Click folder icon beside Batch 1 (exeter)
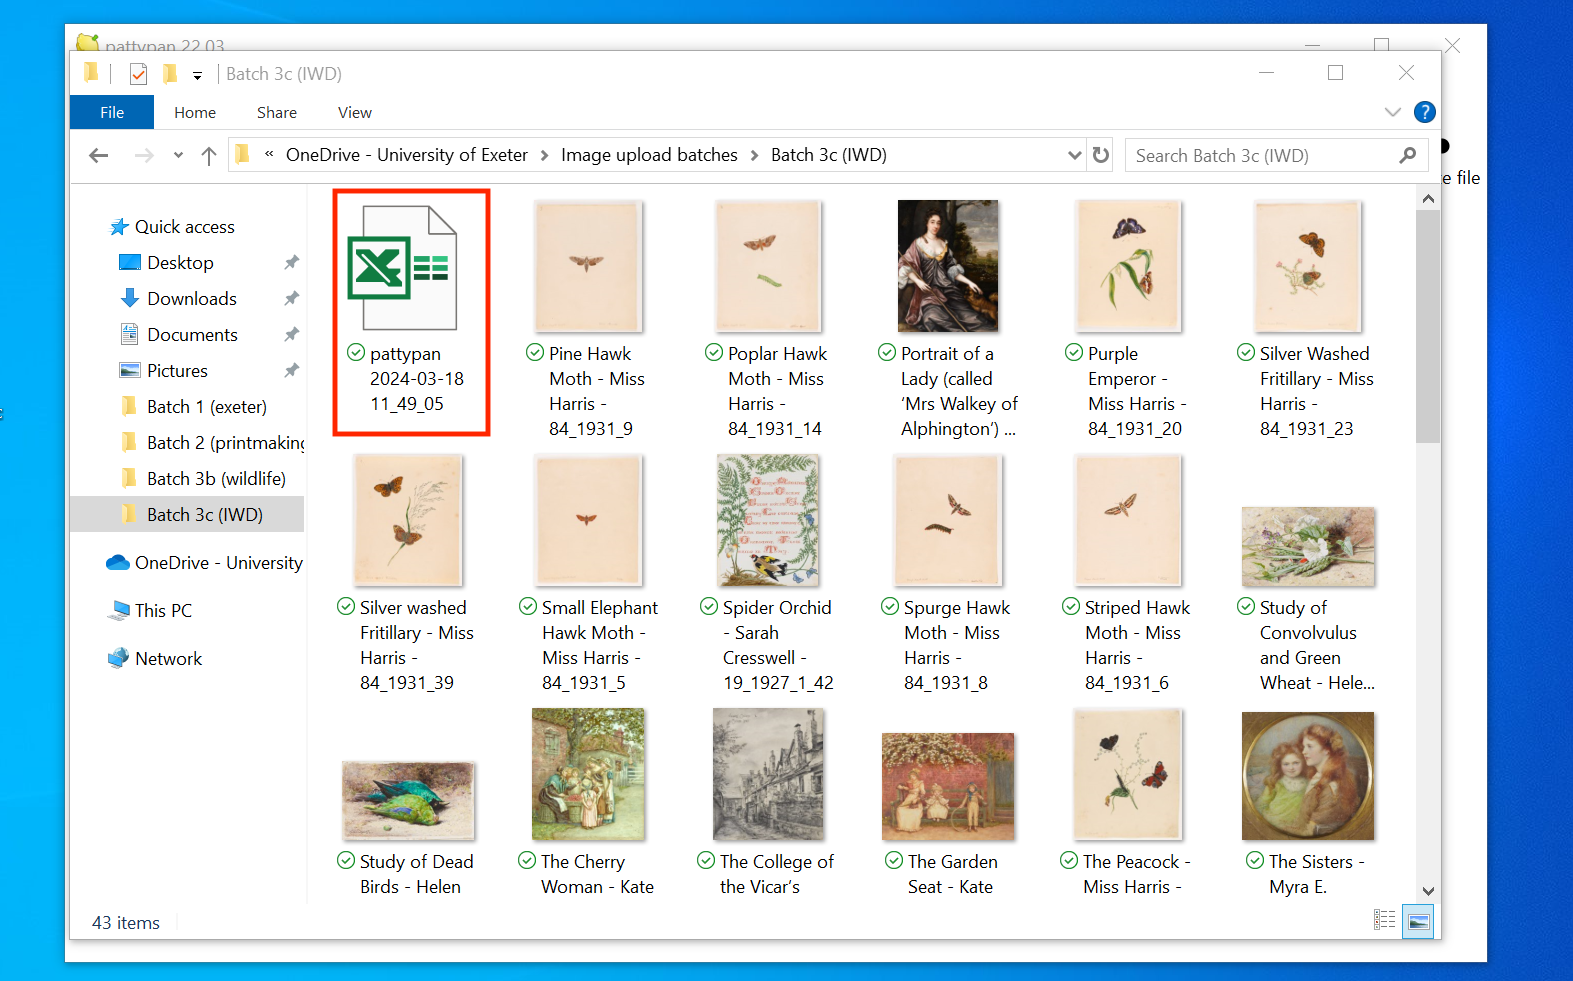Viewport: 1573px width, 981px height. click(x=129, y=406)
